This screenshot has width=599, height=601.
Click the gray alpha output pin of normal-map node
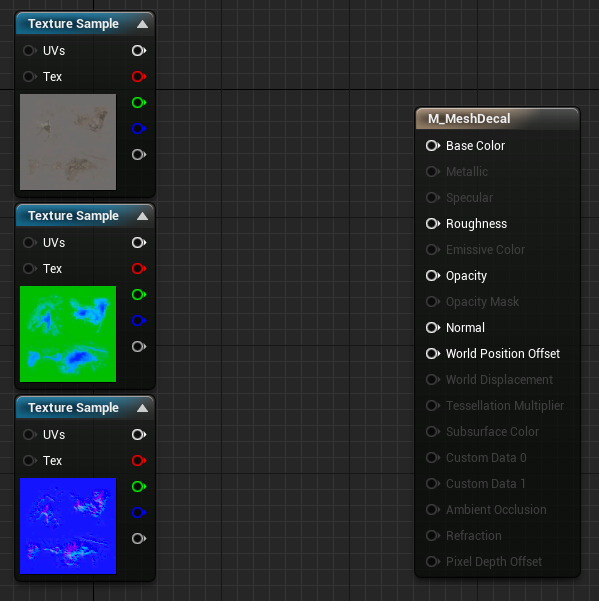(139, 539)
